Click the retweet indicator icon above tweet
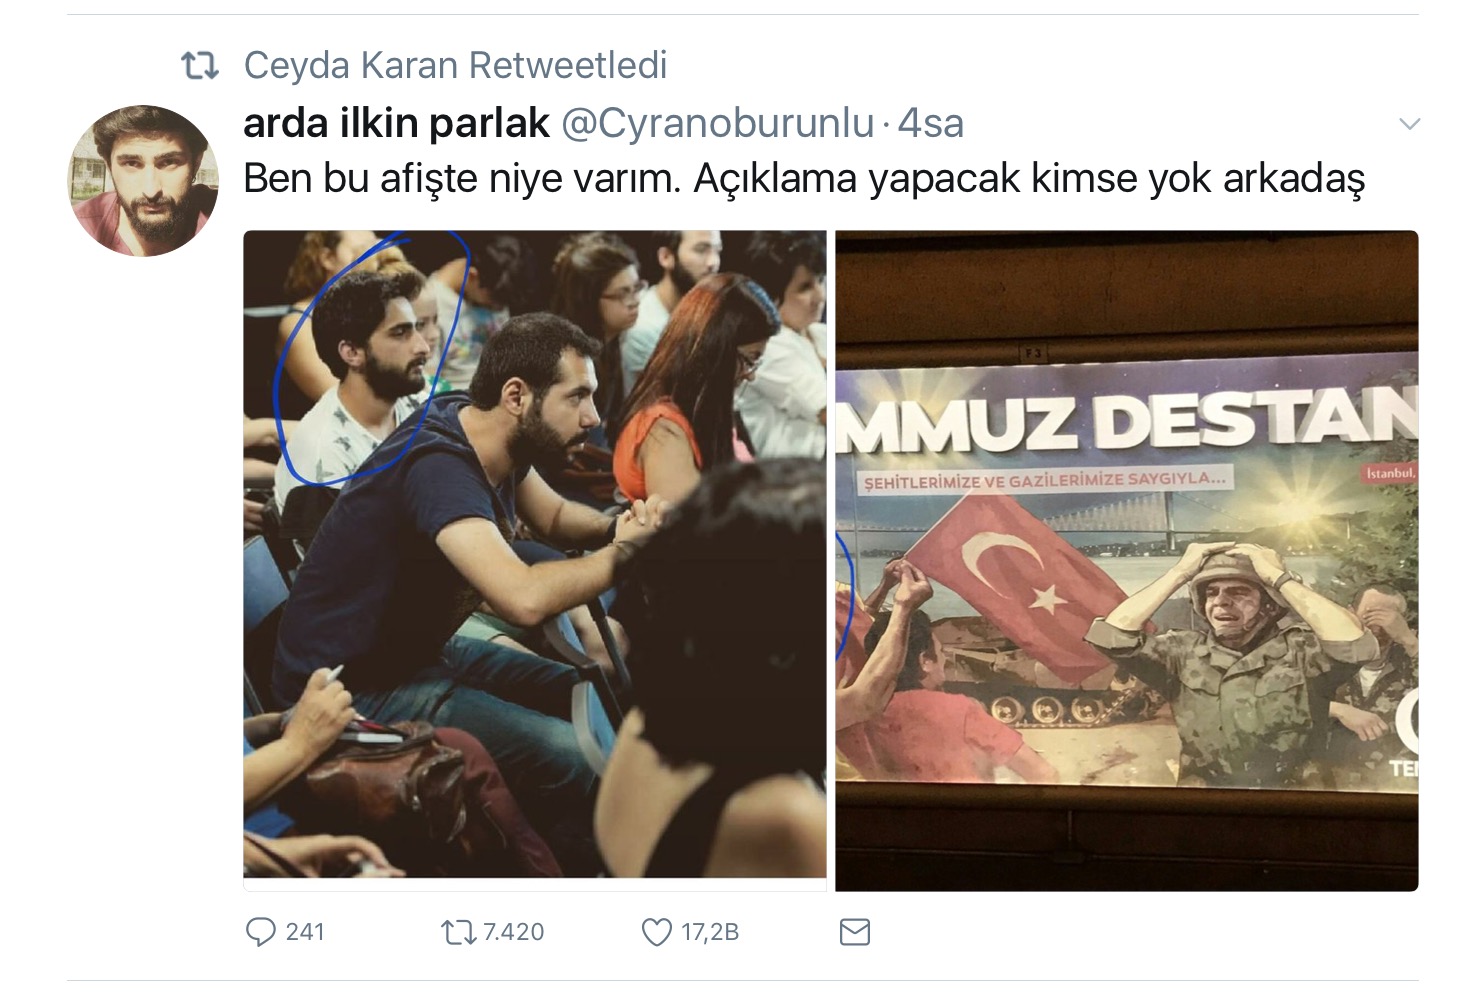The height and width of the screenshot is (994, 1483). point(199,66)
